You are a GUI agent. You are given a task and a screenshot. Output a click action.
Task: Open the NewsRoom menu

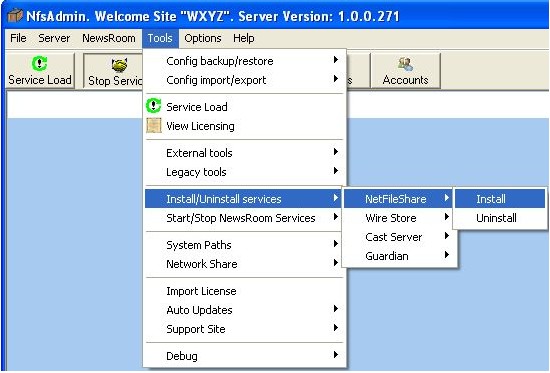109,38
